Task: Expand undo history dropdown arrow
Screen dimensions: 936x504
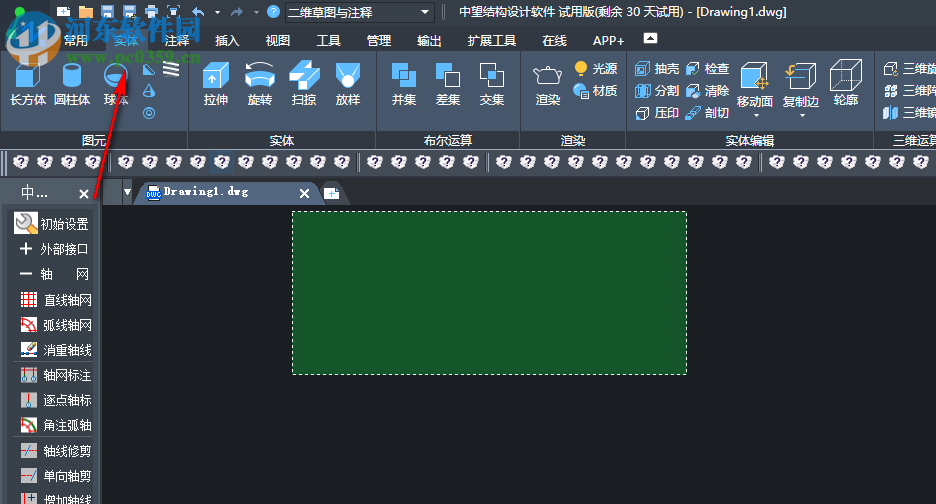Action: coord(217,12)
